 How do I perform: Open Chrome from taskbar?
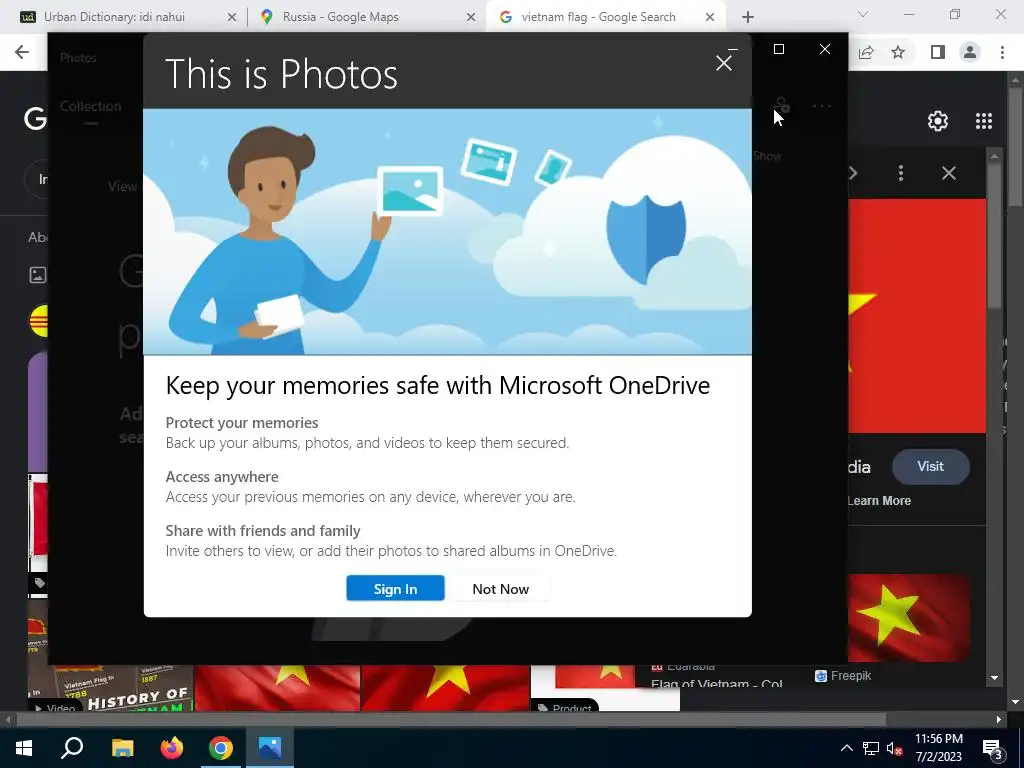pyautogui.click(x=221, y=748)
